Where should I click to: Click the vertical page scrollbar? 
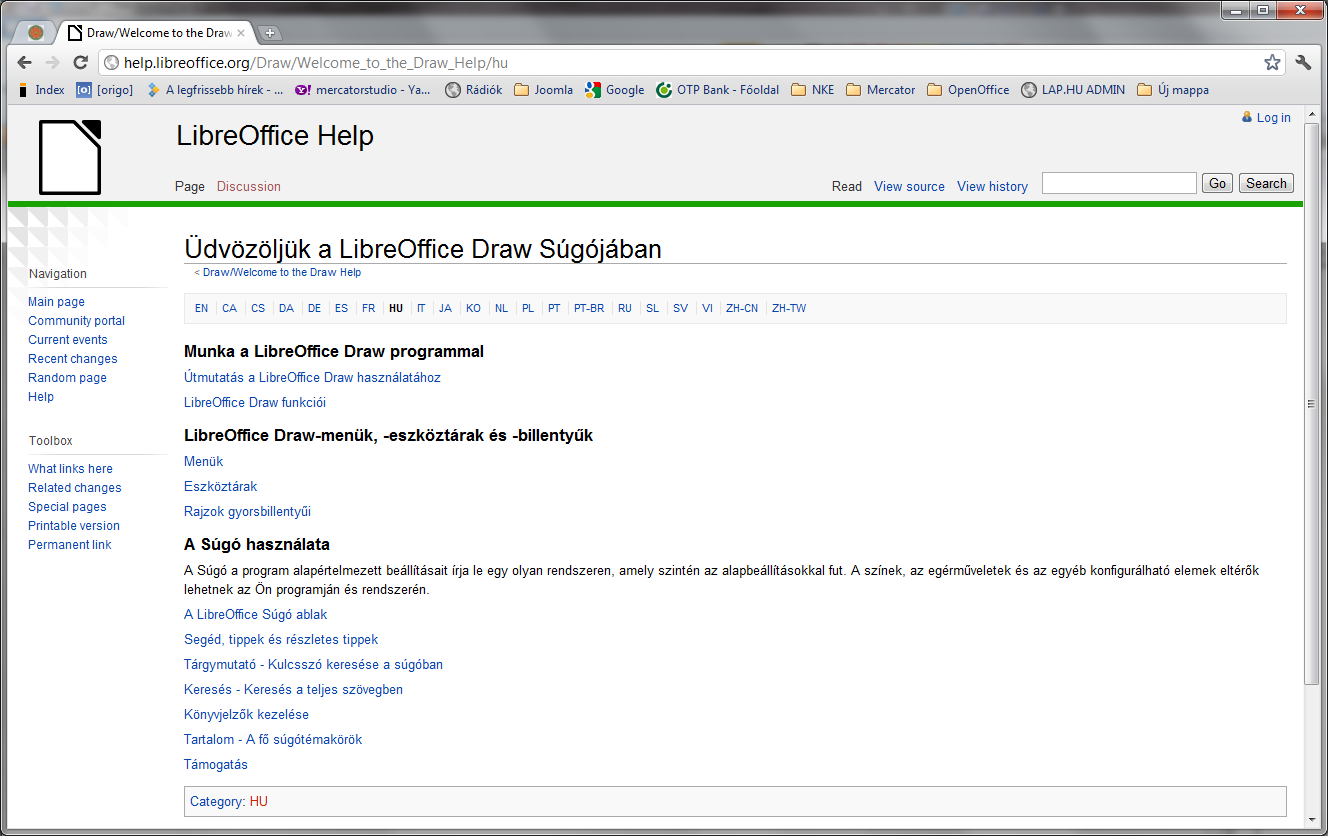tap(1313, 404)
